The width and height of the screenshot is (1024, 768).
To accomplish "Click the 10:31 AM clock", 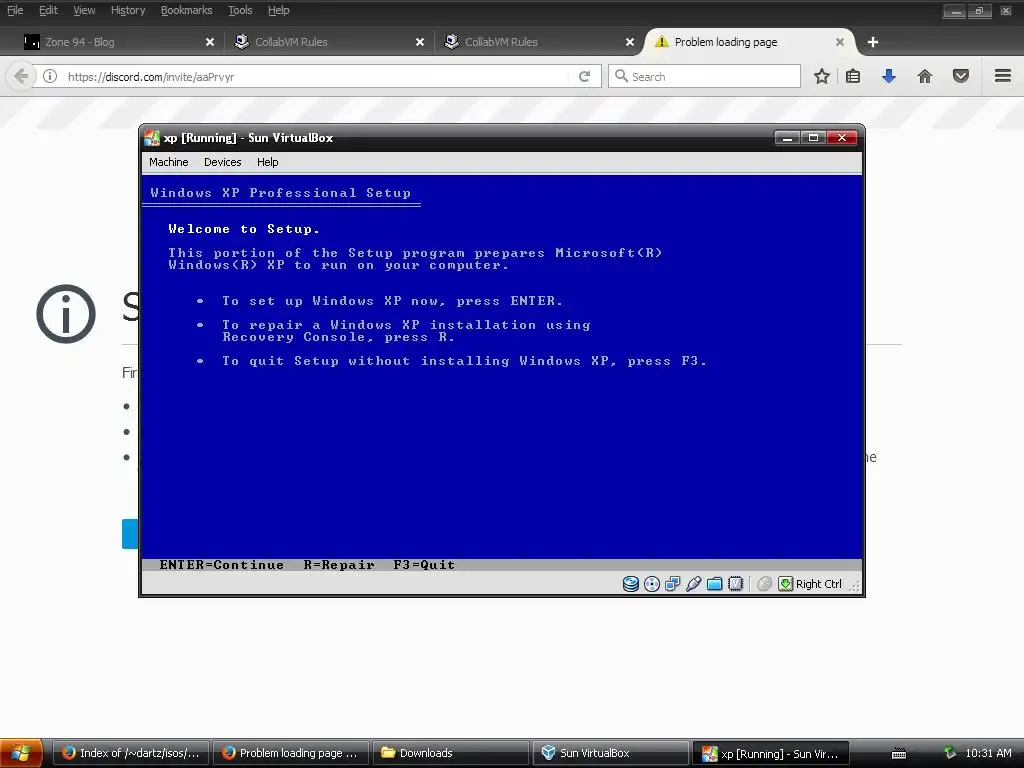I will (x=988, y=753).
